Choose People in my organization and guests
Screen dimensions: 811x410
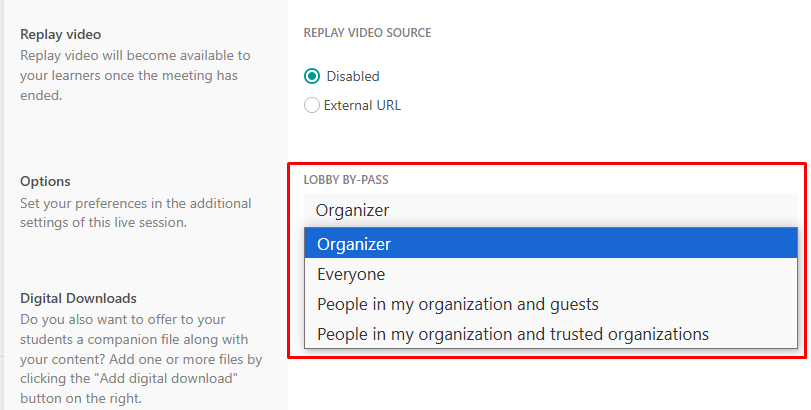tap(551, 304)
